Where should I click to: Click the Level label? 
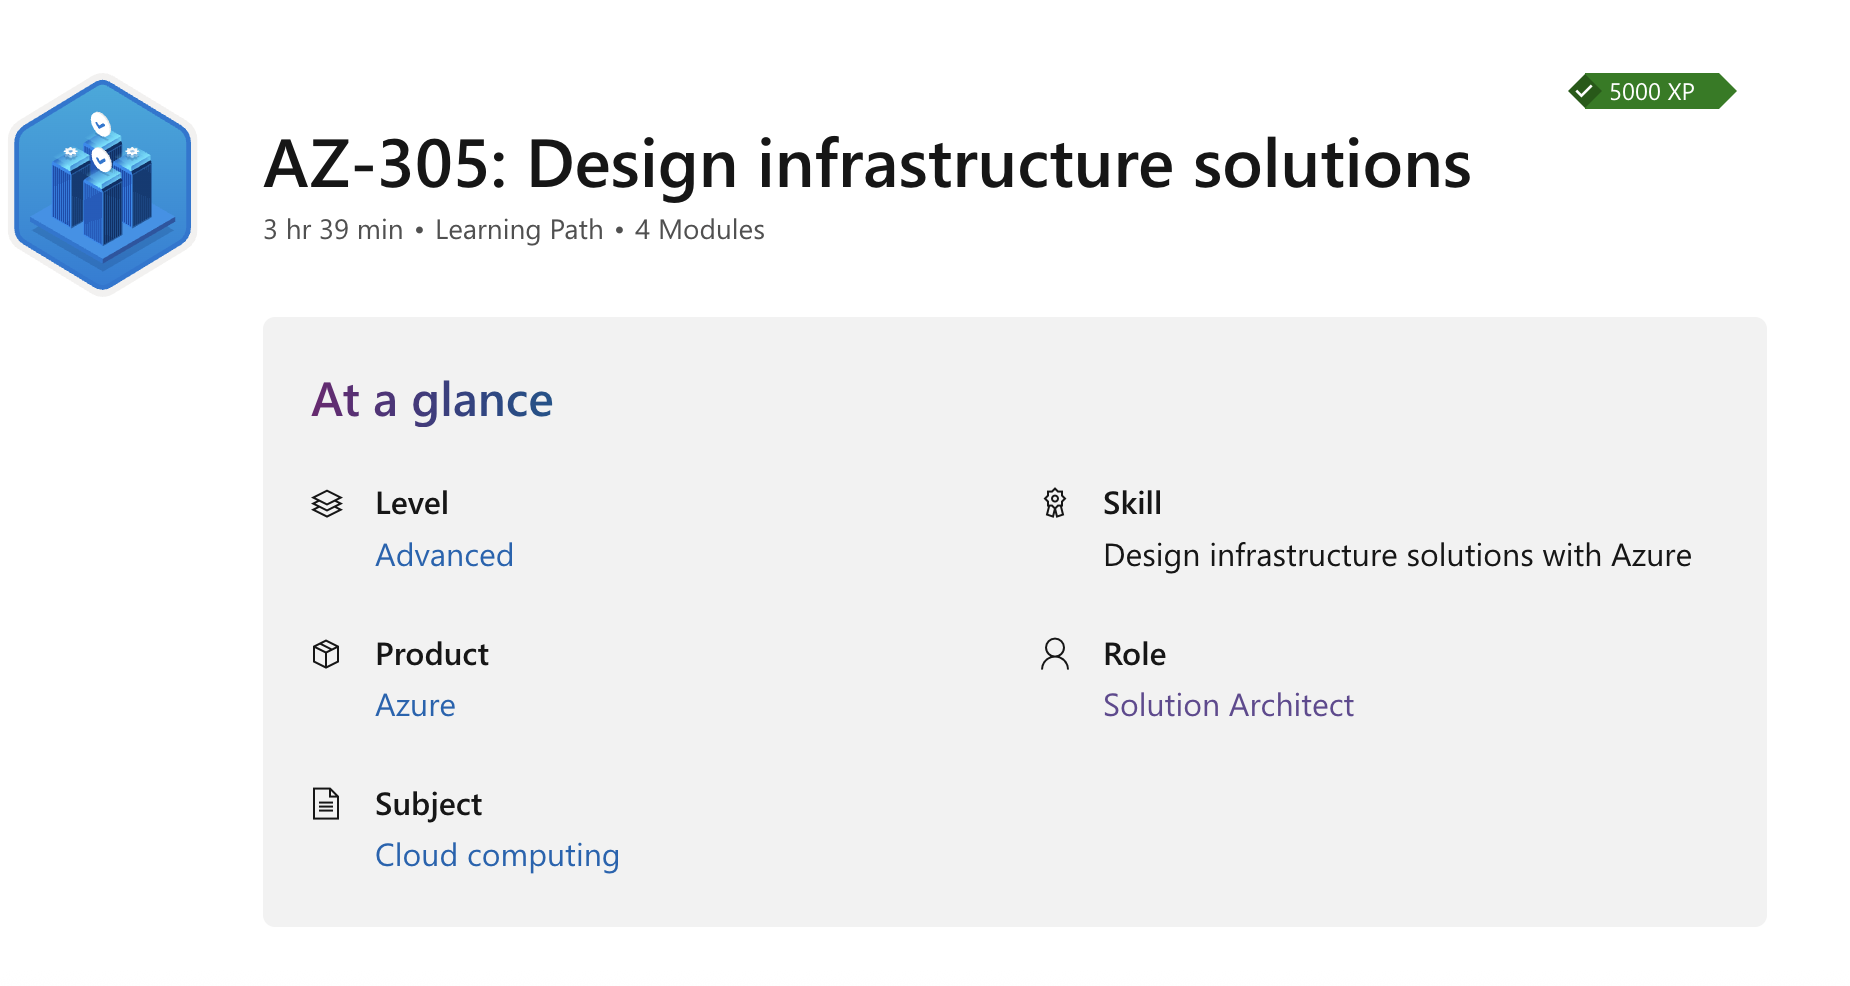click(412, 503)
